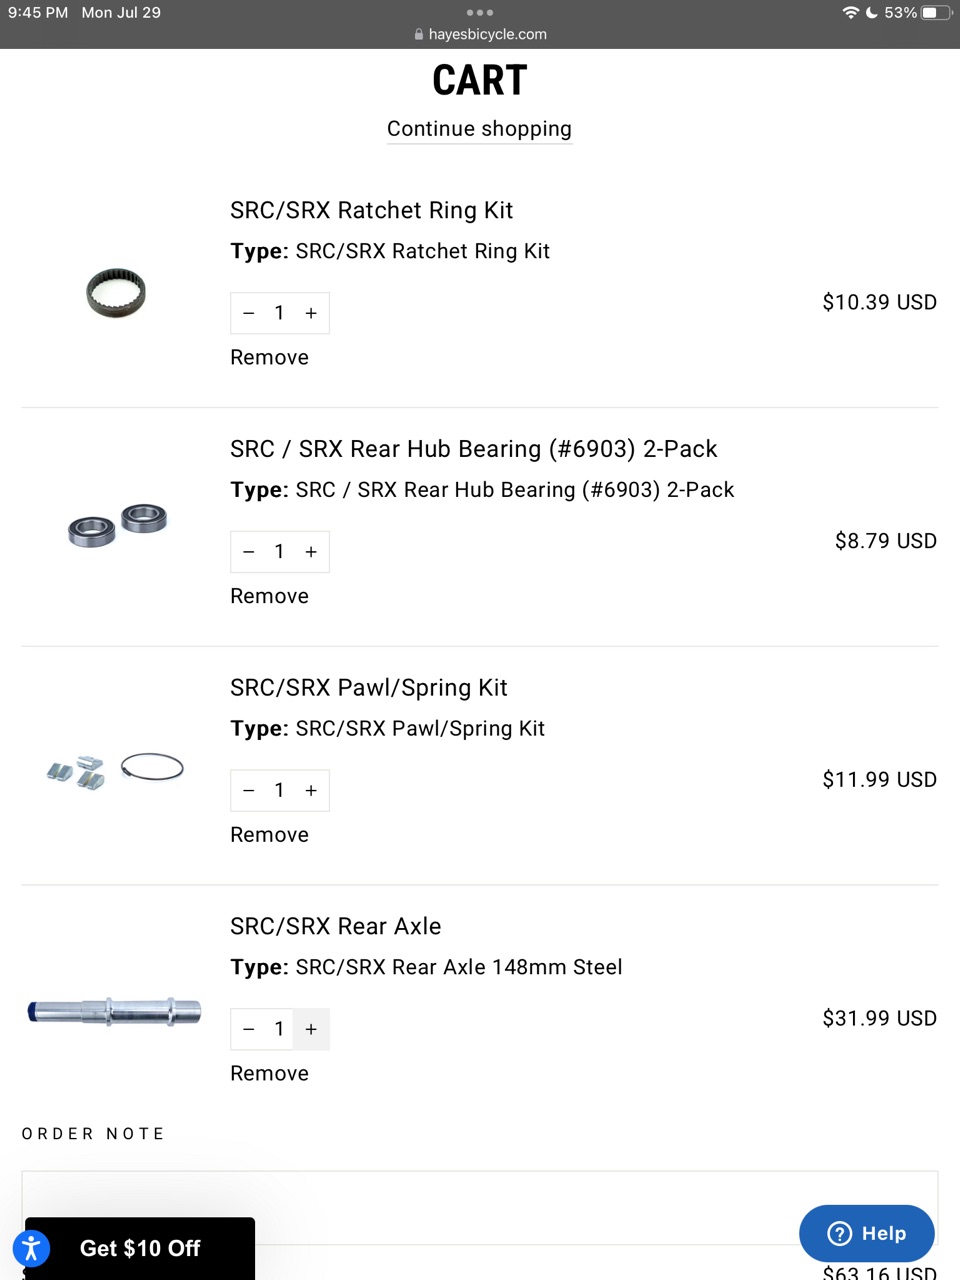Remove the SRC/SRX Rear Axle
Screen dimensions: 960x1280
click(x=269, y=1073)
